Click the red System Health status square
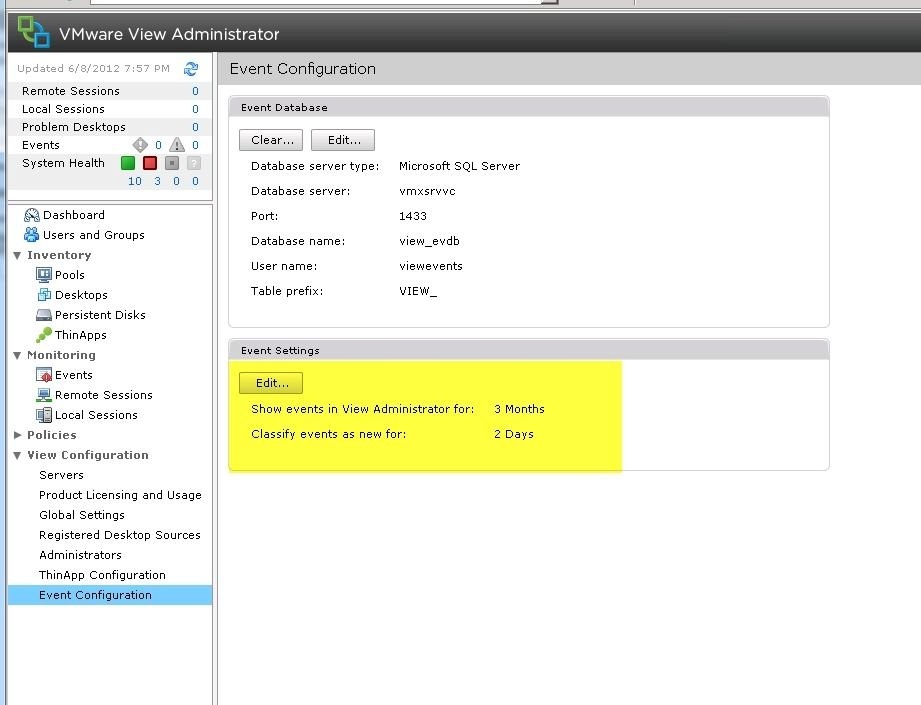 (150, 163)
